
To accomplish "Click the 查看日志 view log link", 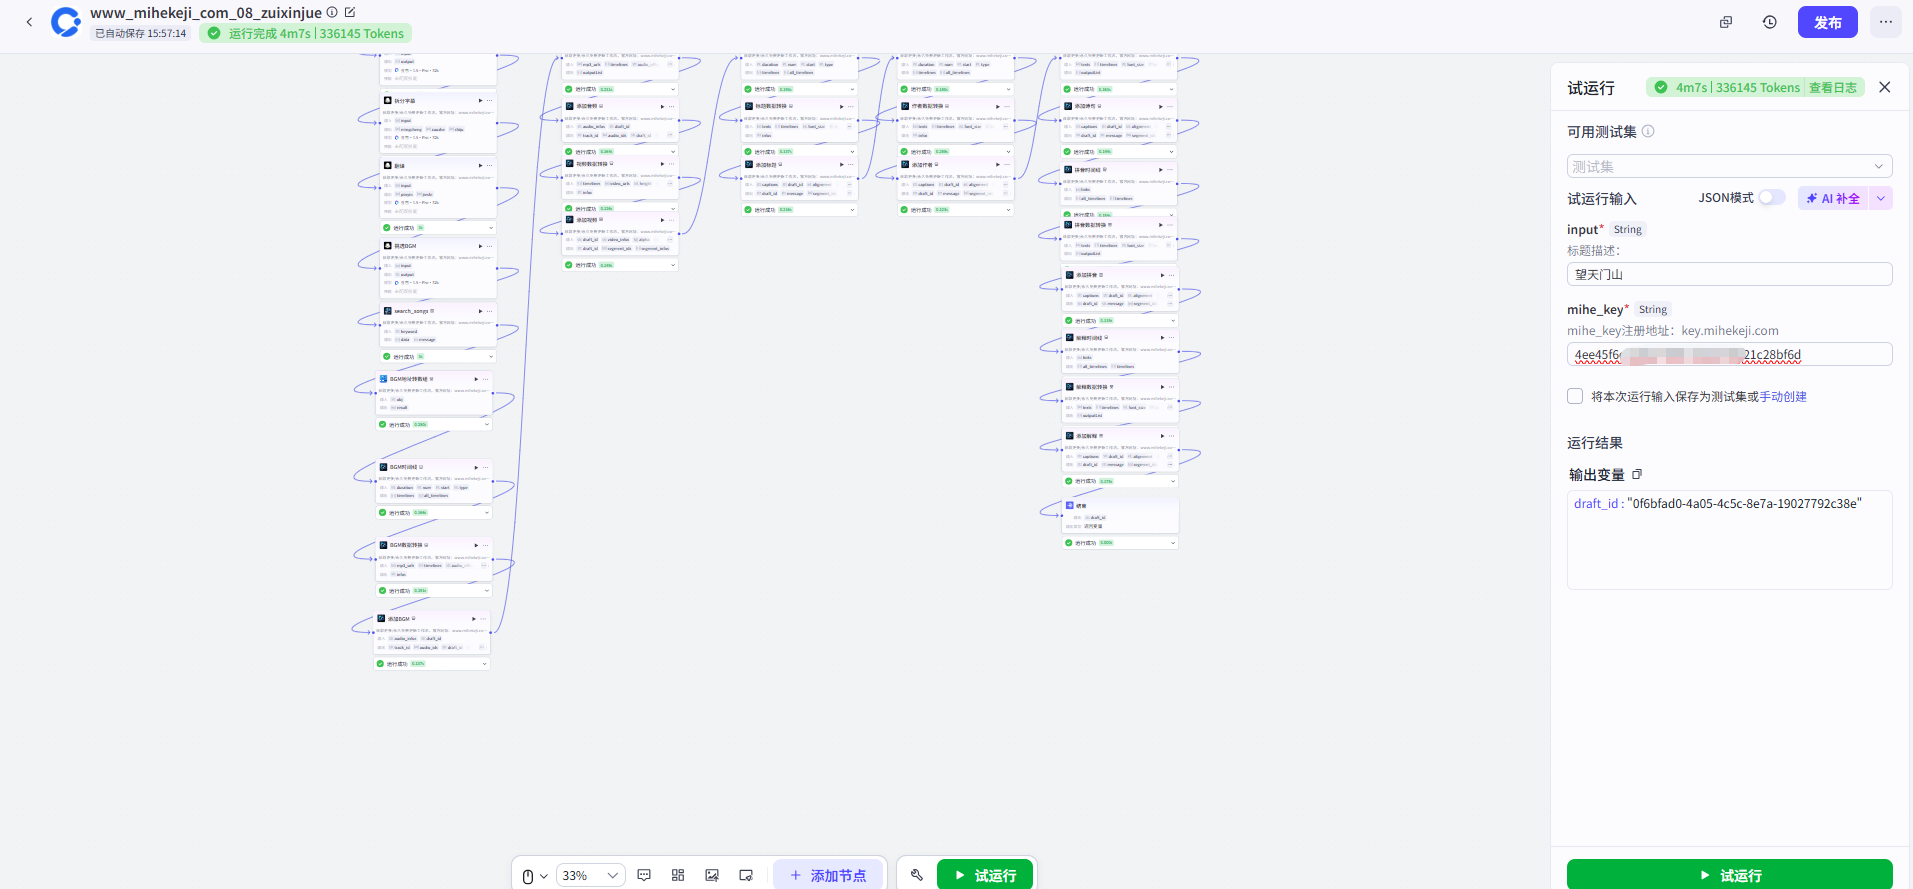I will [1832, 88].
